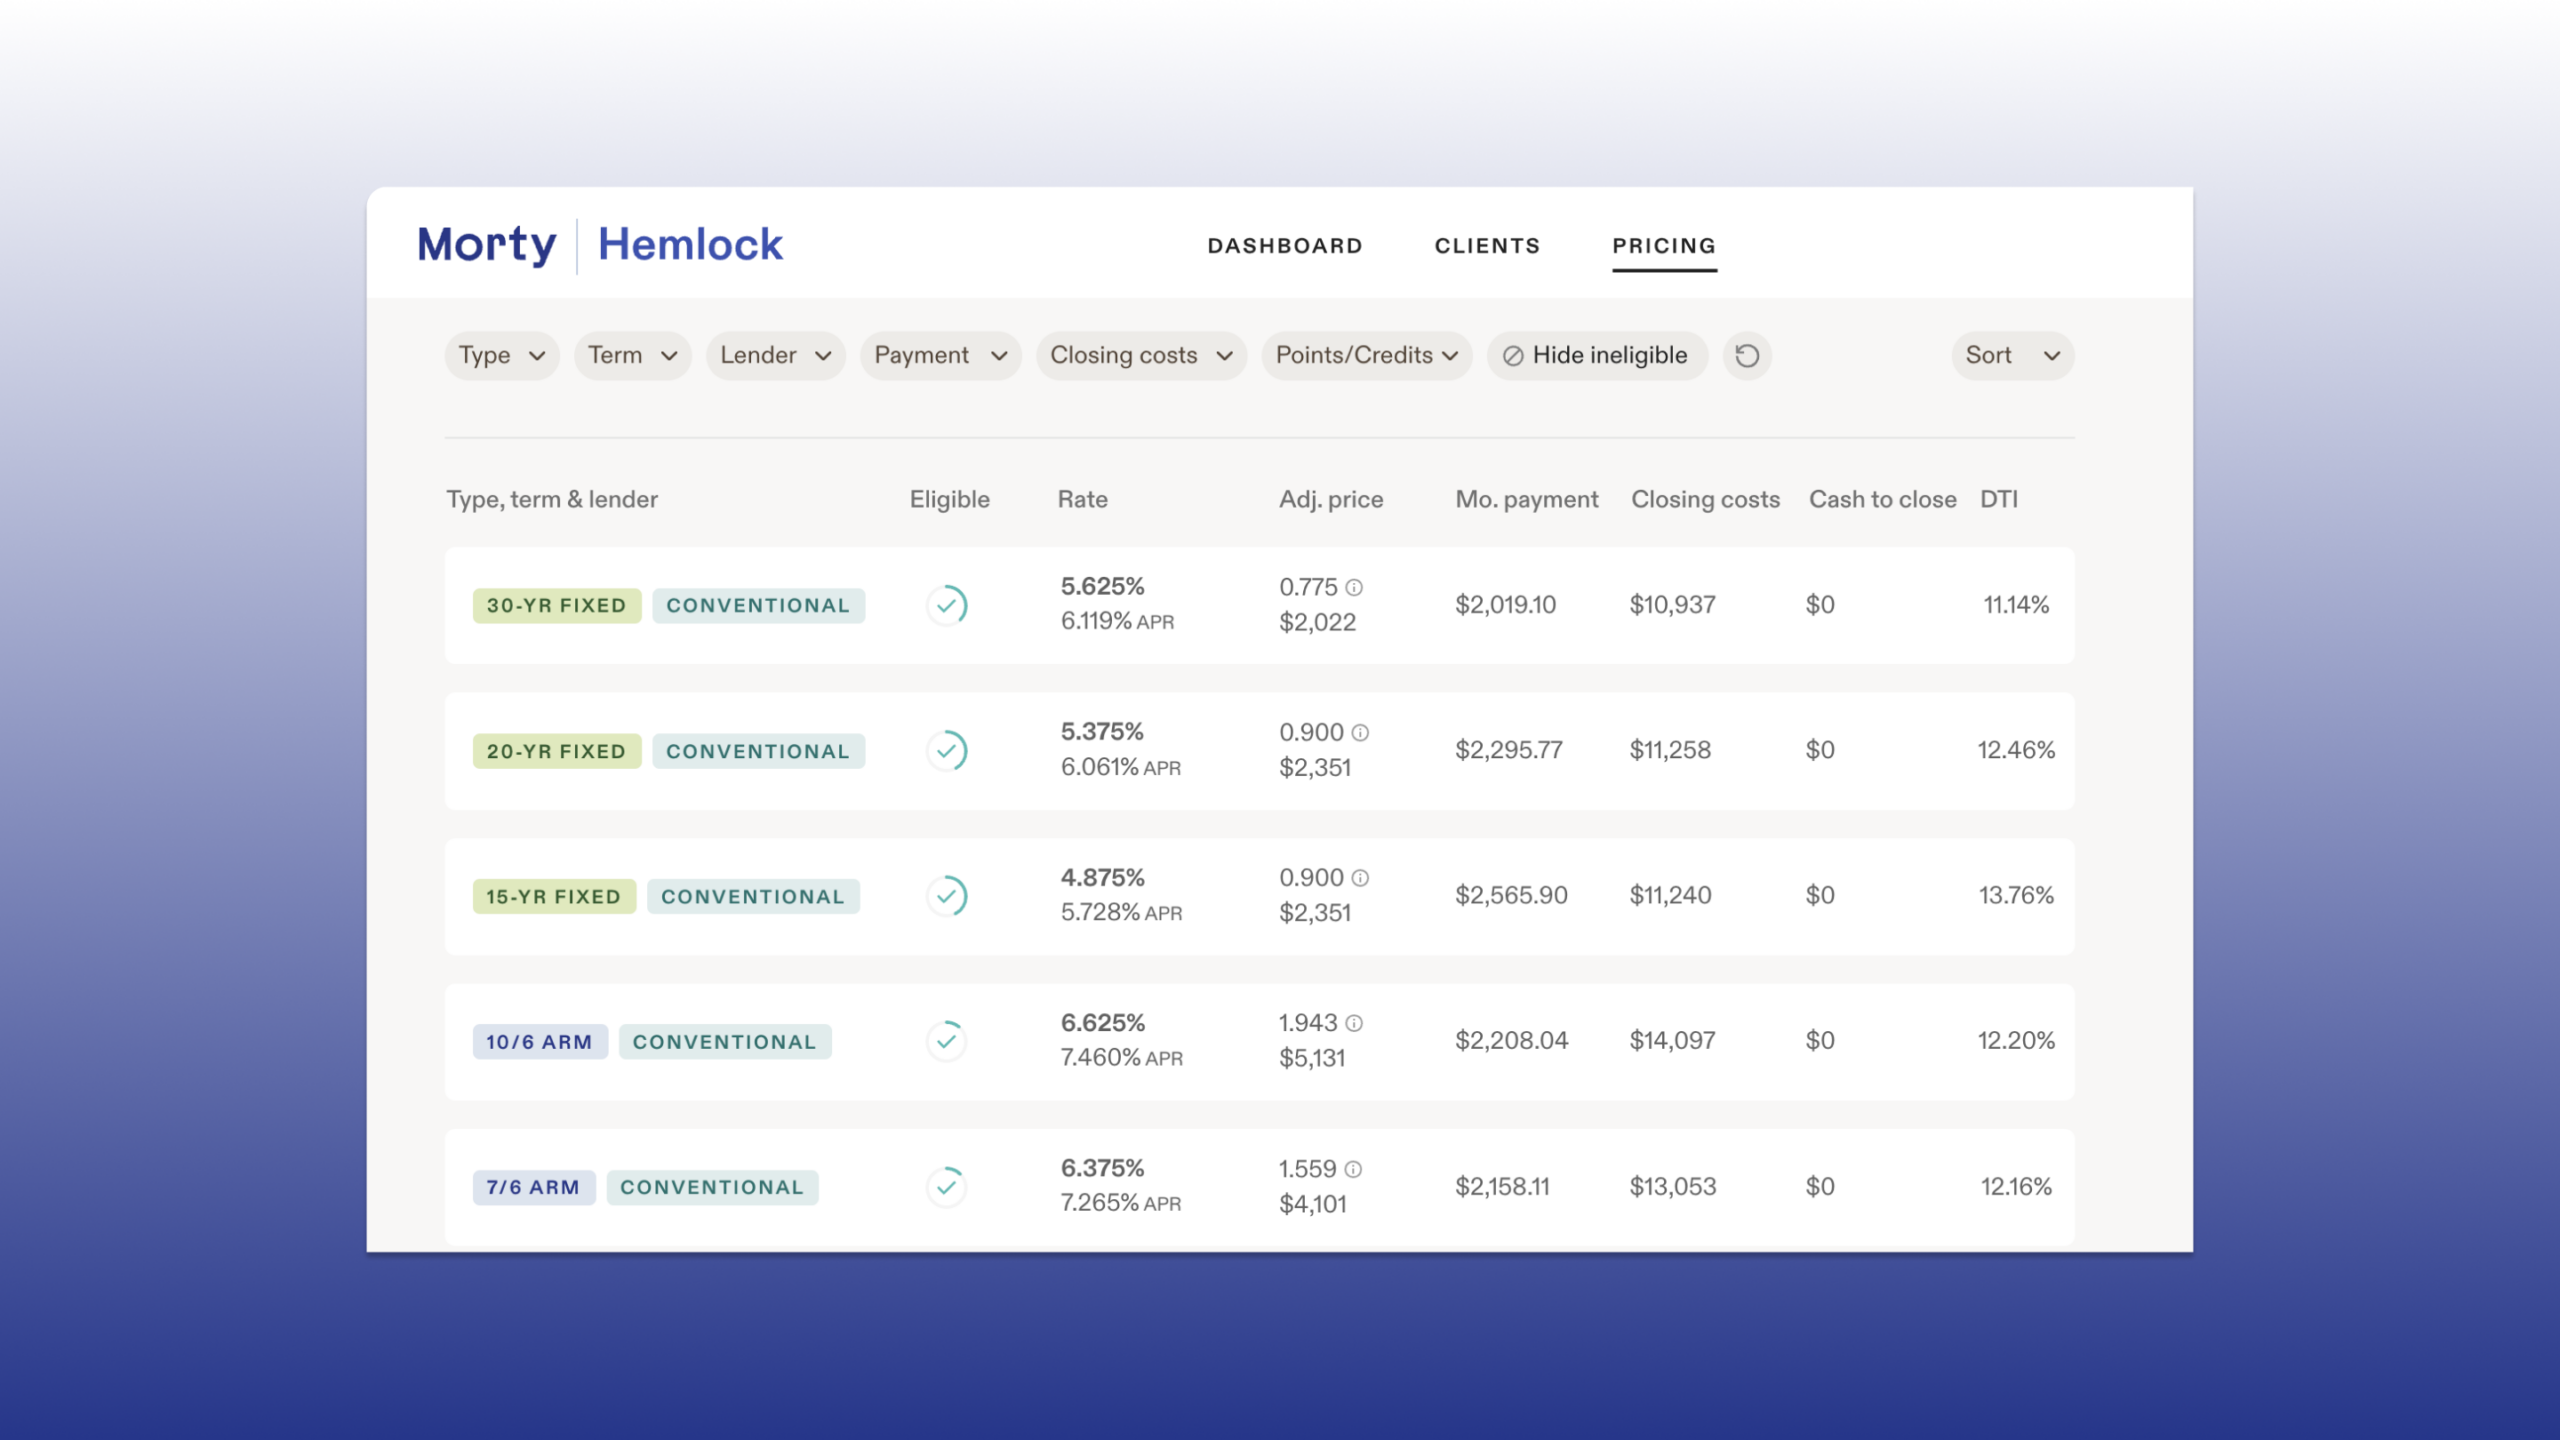Click info icon next to 1.943 adj. price
This screenshot has width=2560, height=1440.
click(1354, 1023)
